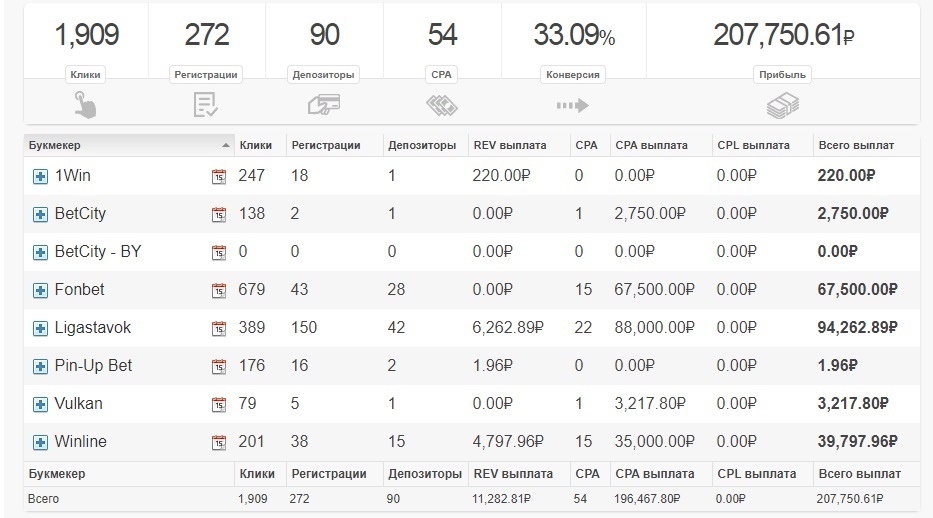The height and width of the screenshot is (518, 933).
Task: Expand the BetCity row details
Action: pyautogui.click(x=41, y=214)
